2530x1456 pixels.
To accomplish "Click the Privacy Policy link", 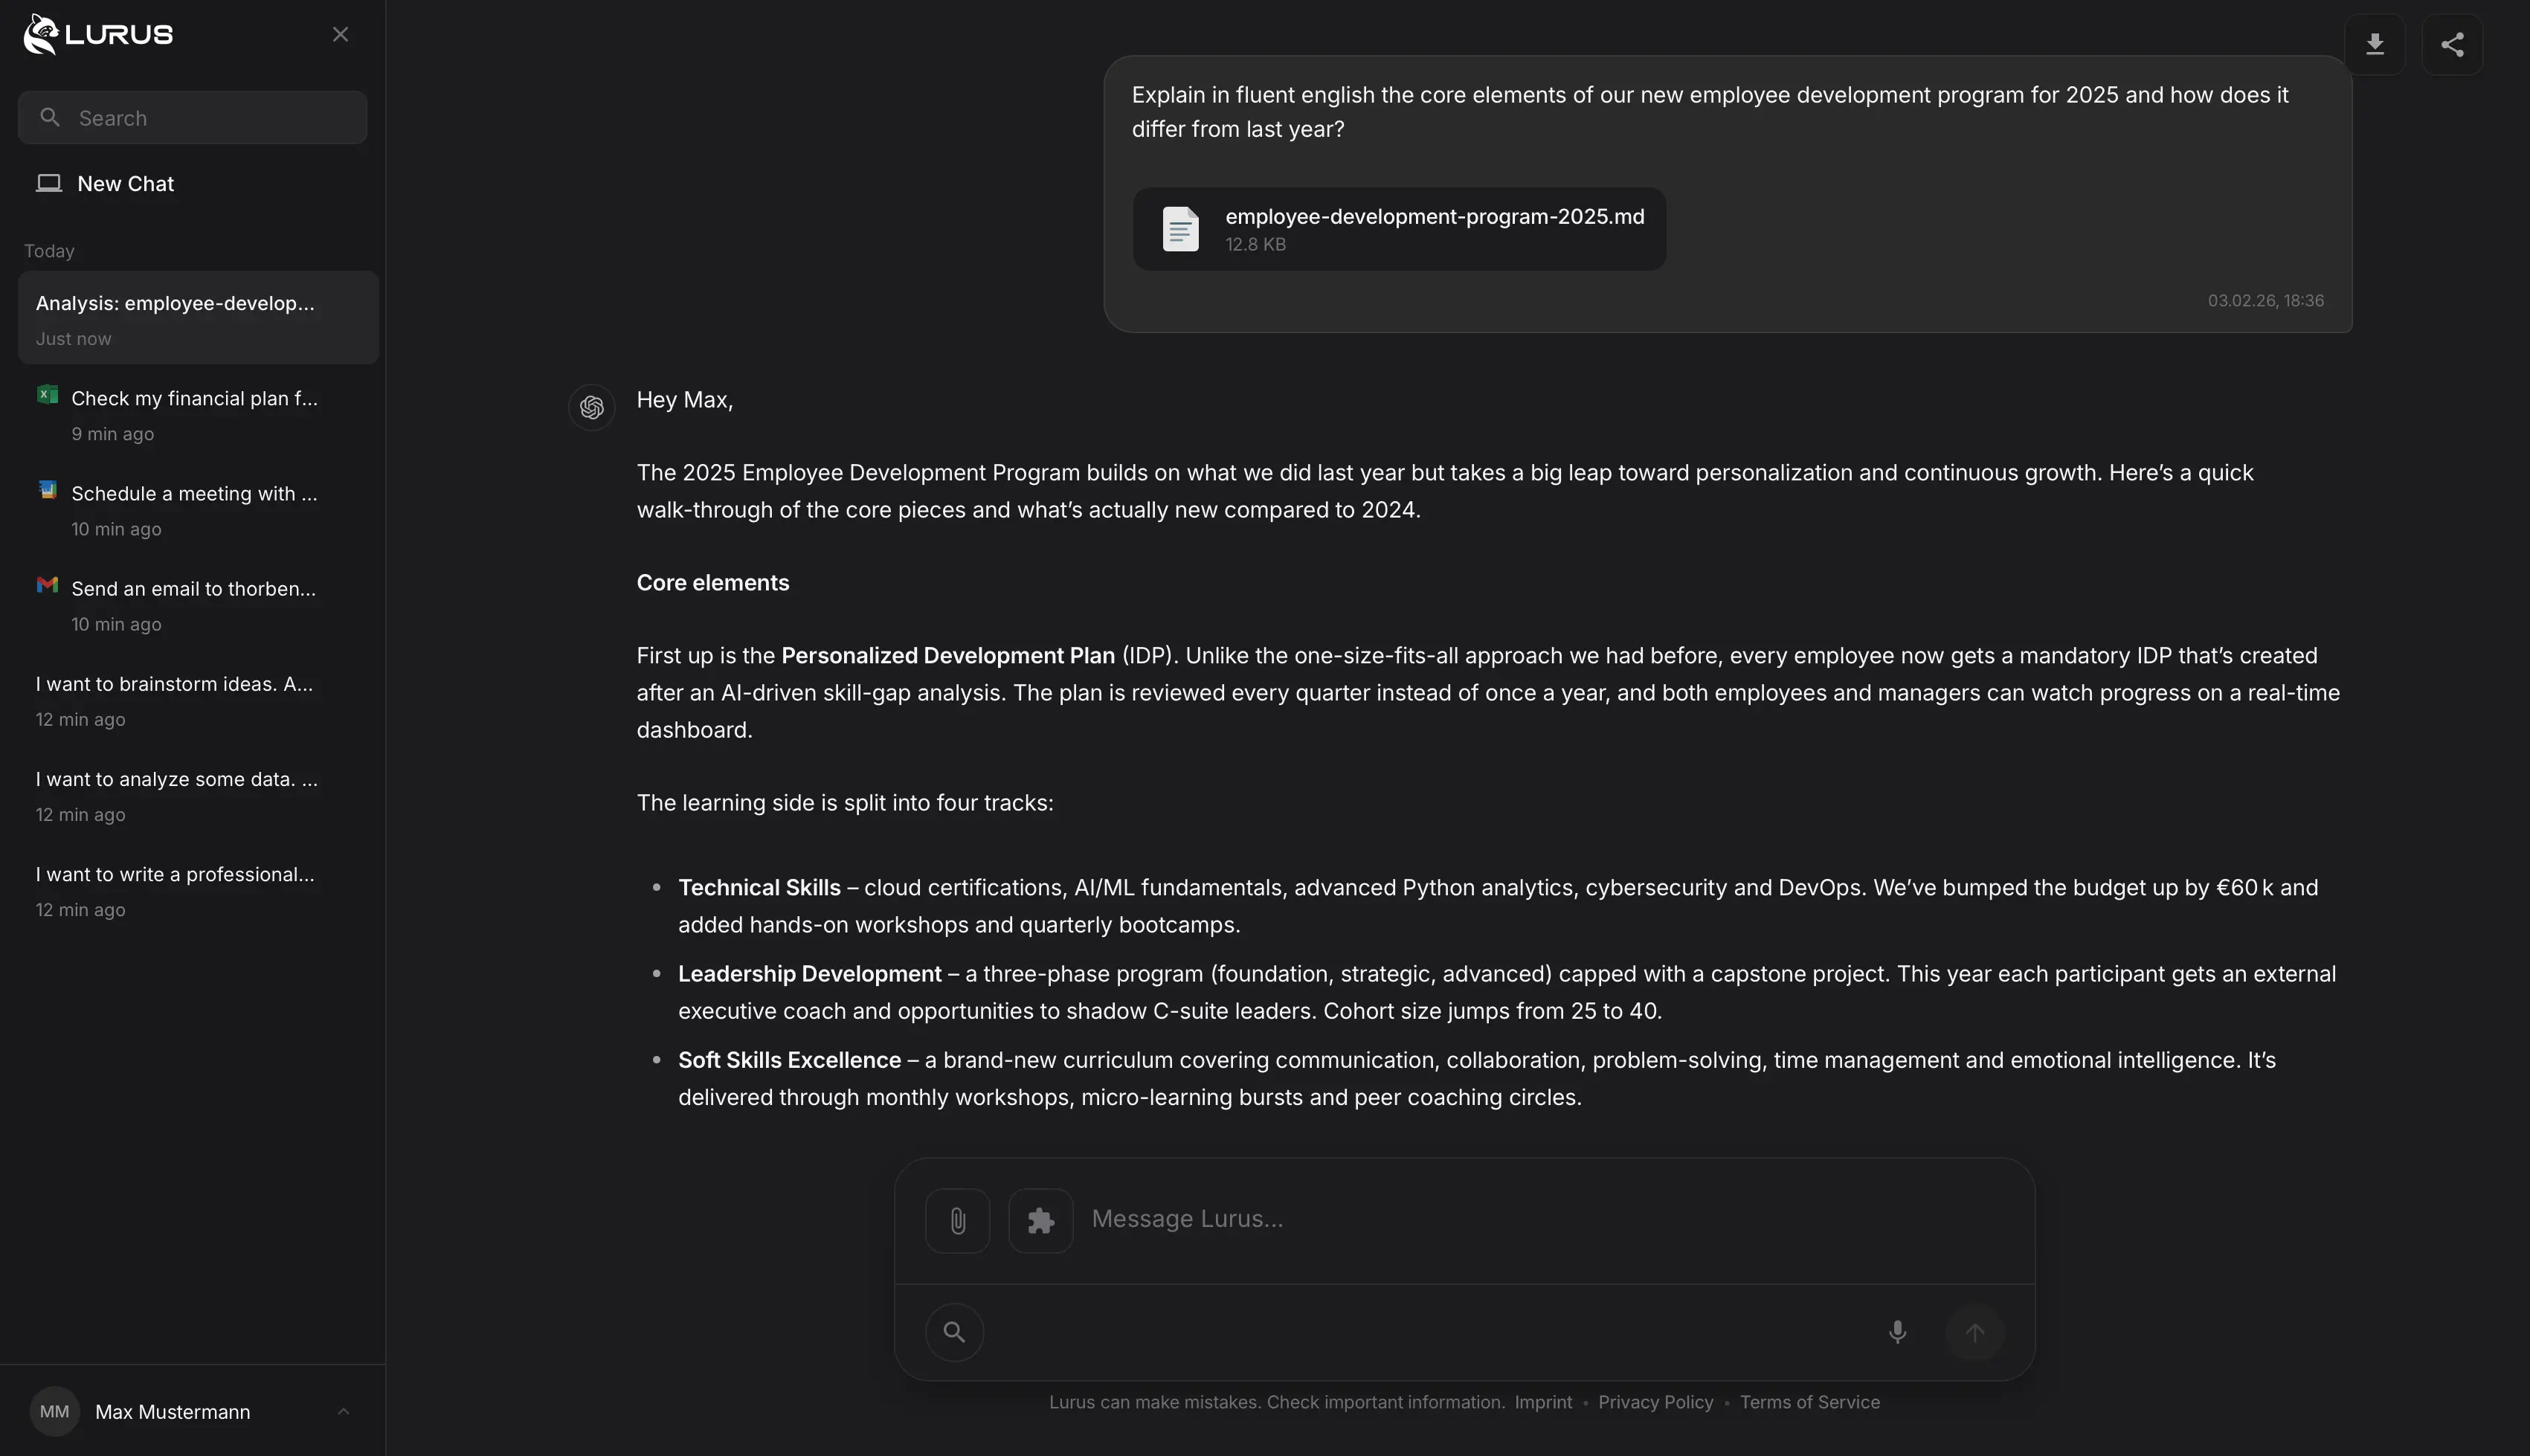I will click(1655, 1402).
